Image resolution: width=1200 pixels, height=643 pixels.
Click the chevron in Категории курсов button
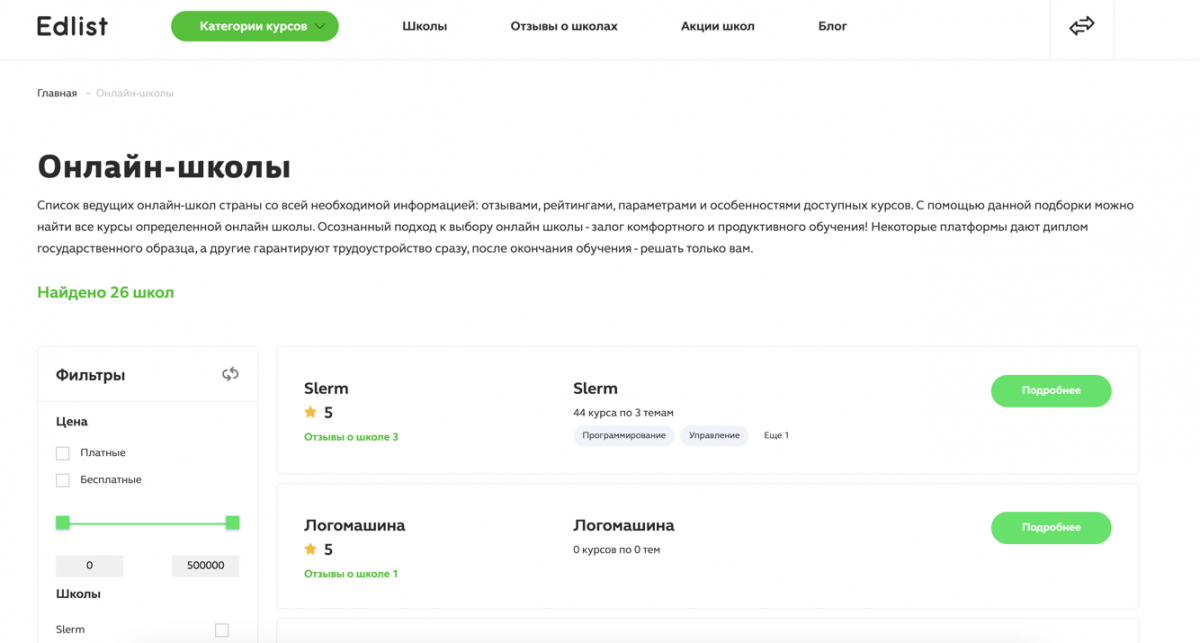click(320, 27)
